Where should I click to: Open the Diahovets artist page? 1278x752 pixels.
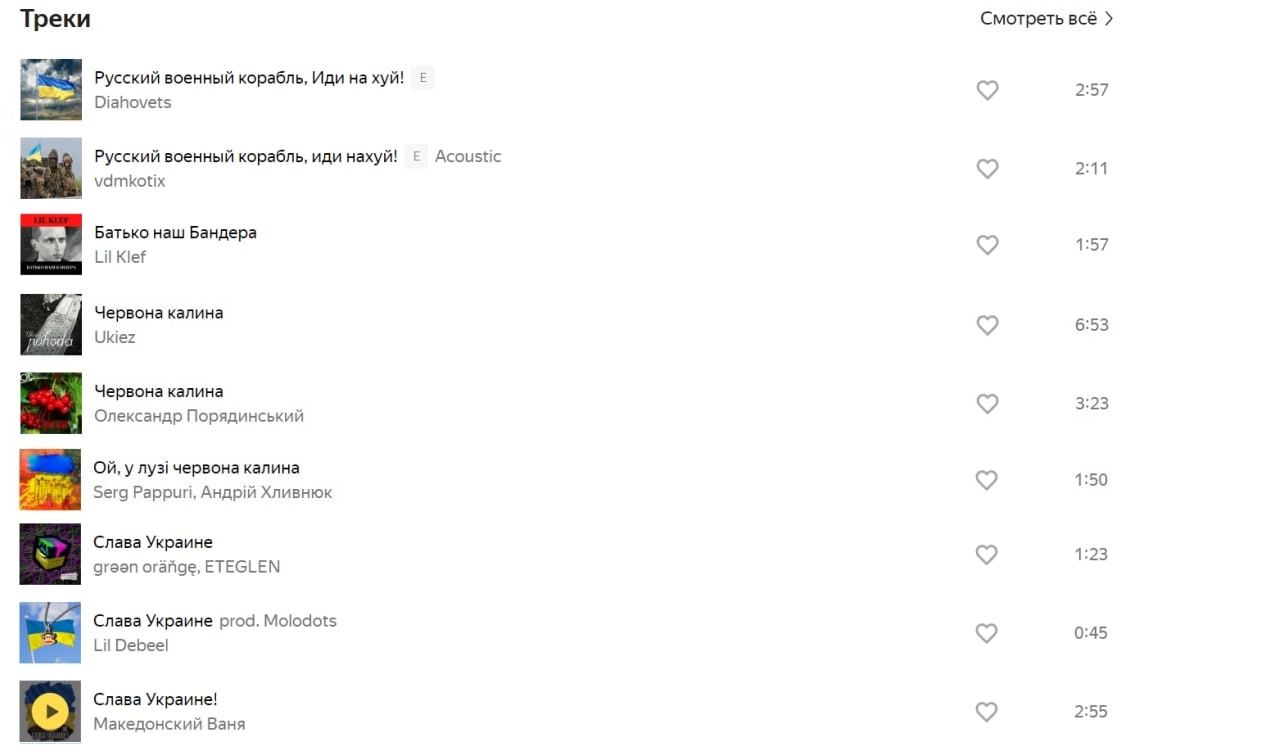point(133,102)
